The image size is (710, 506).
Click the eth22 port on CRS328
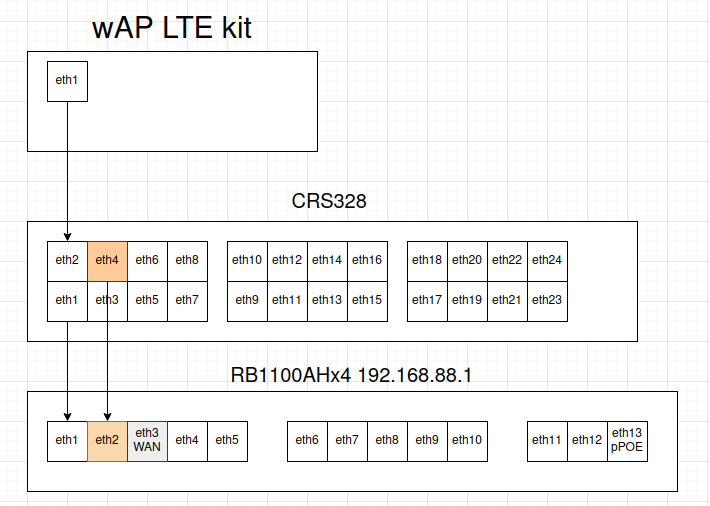click(508, 261)
